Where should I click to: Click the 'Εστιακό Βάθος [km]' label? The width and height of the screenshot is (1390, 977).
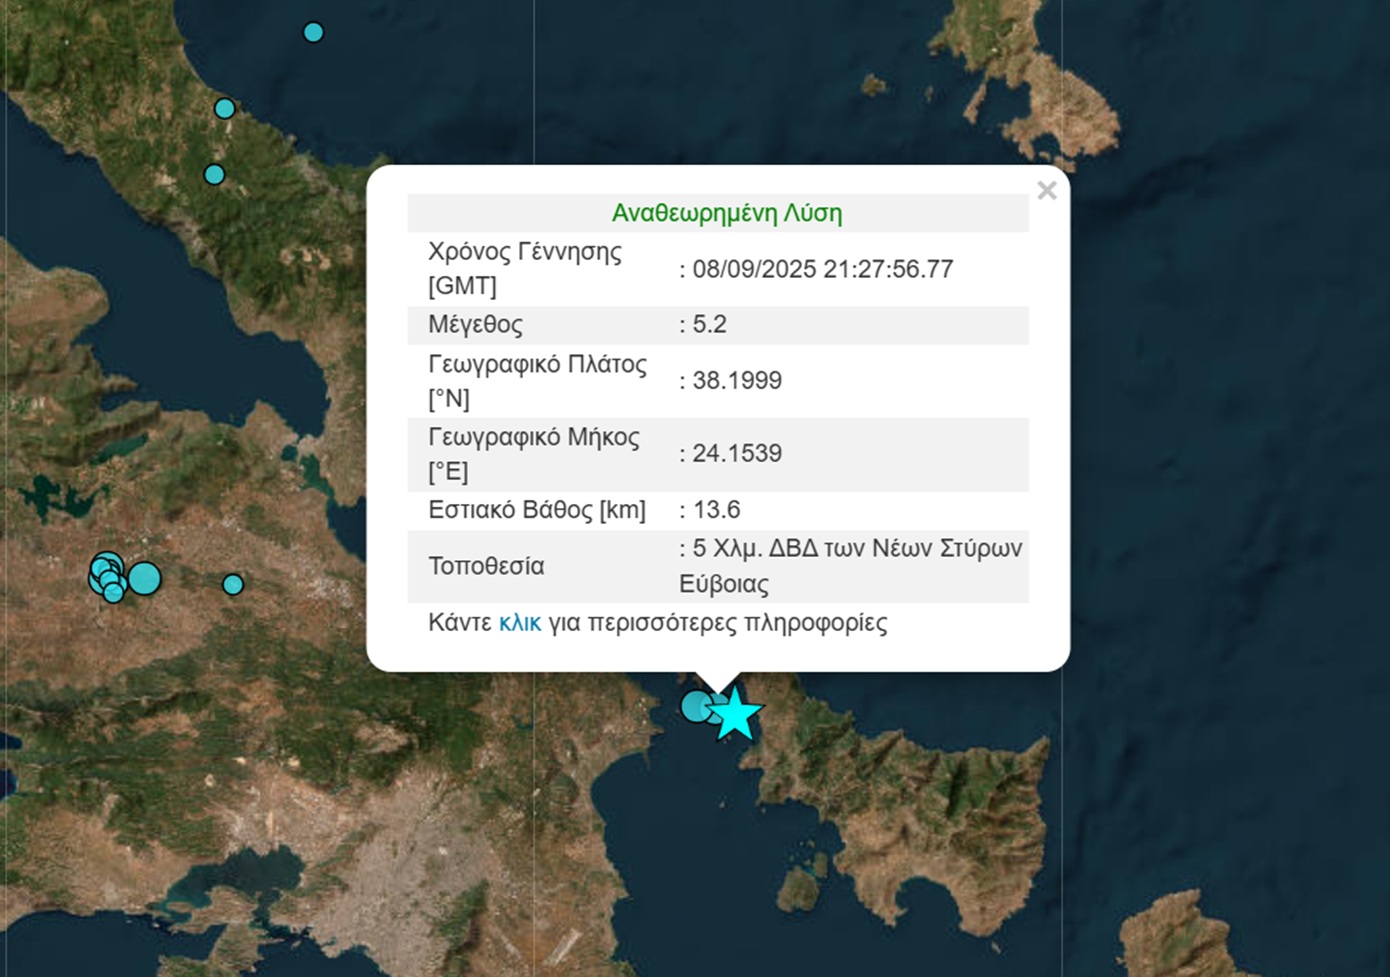coord(537,510)
